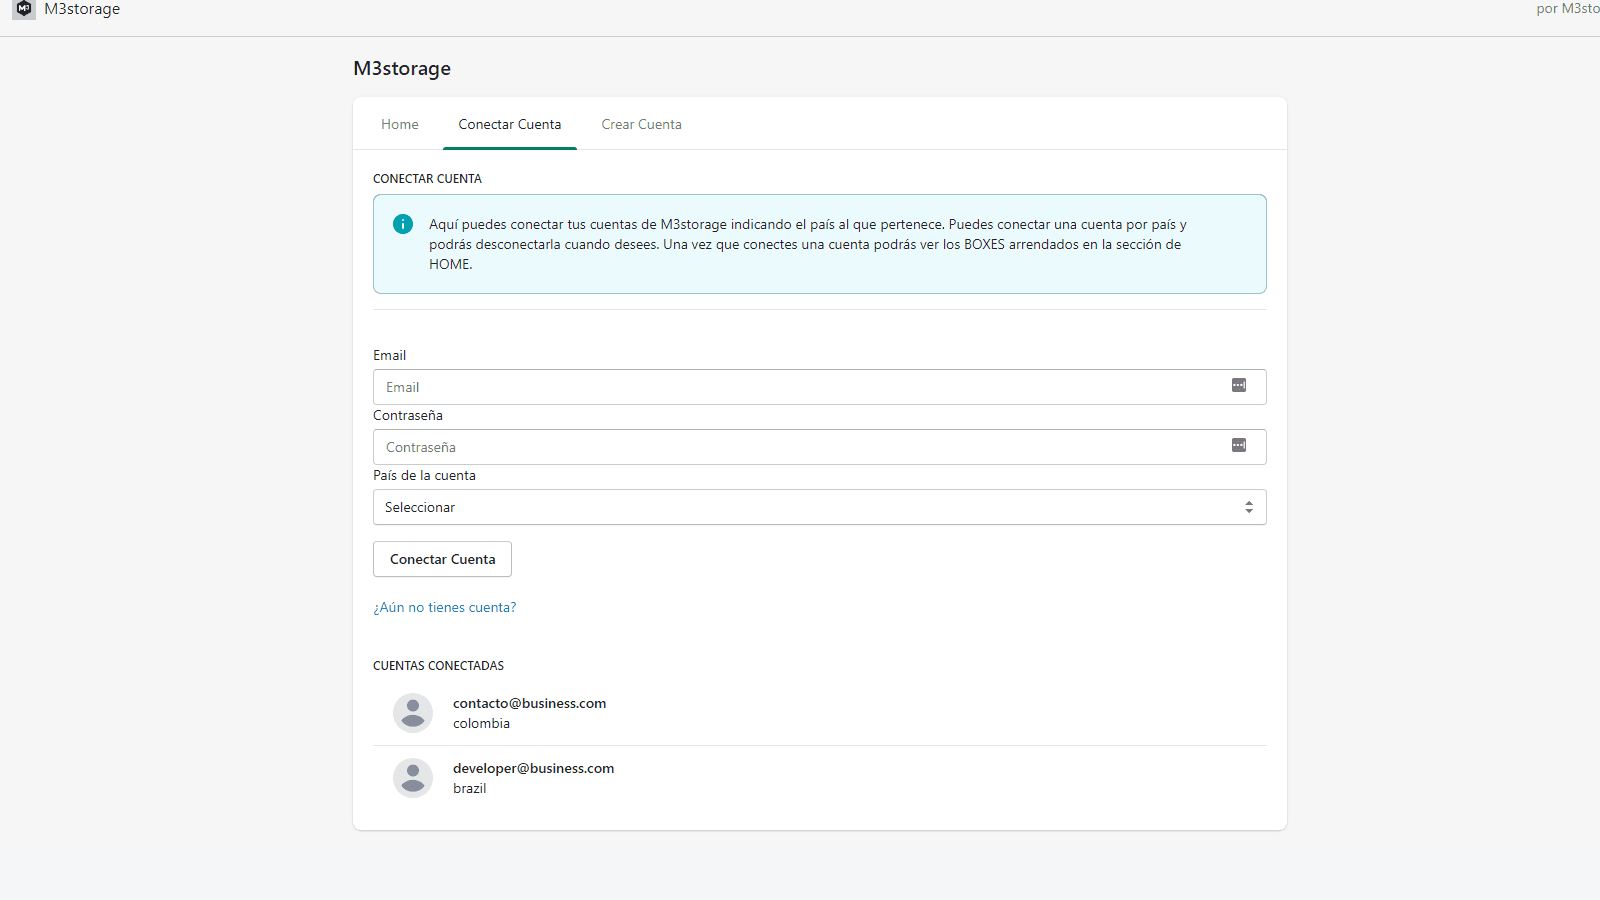Click the 'por M3sto' text at top right

point(1567,9)
